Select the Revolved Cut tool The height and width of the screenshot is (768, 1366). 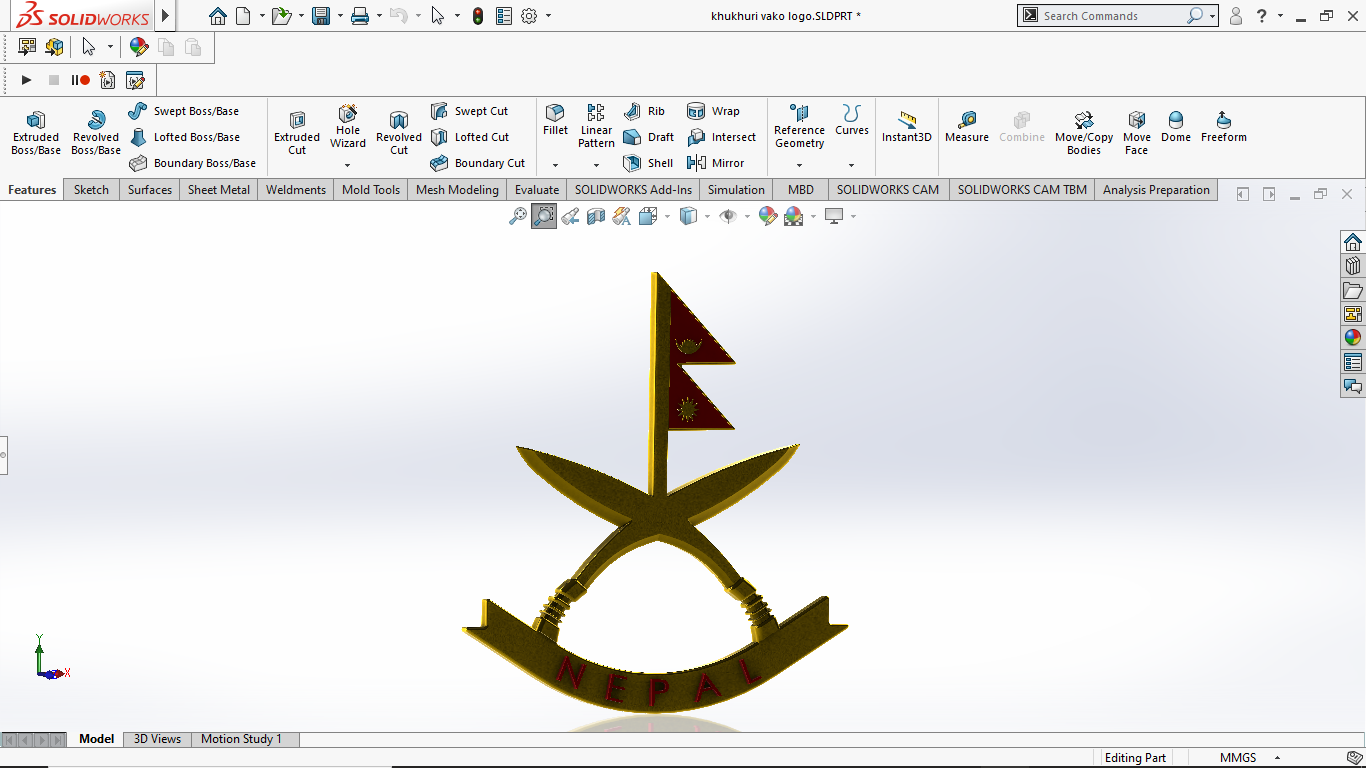pos(399,133)
